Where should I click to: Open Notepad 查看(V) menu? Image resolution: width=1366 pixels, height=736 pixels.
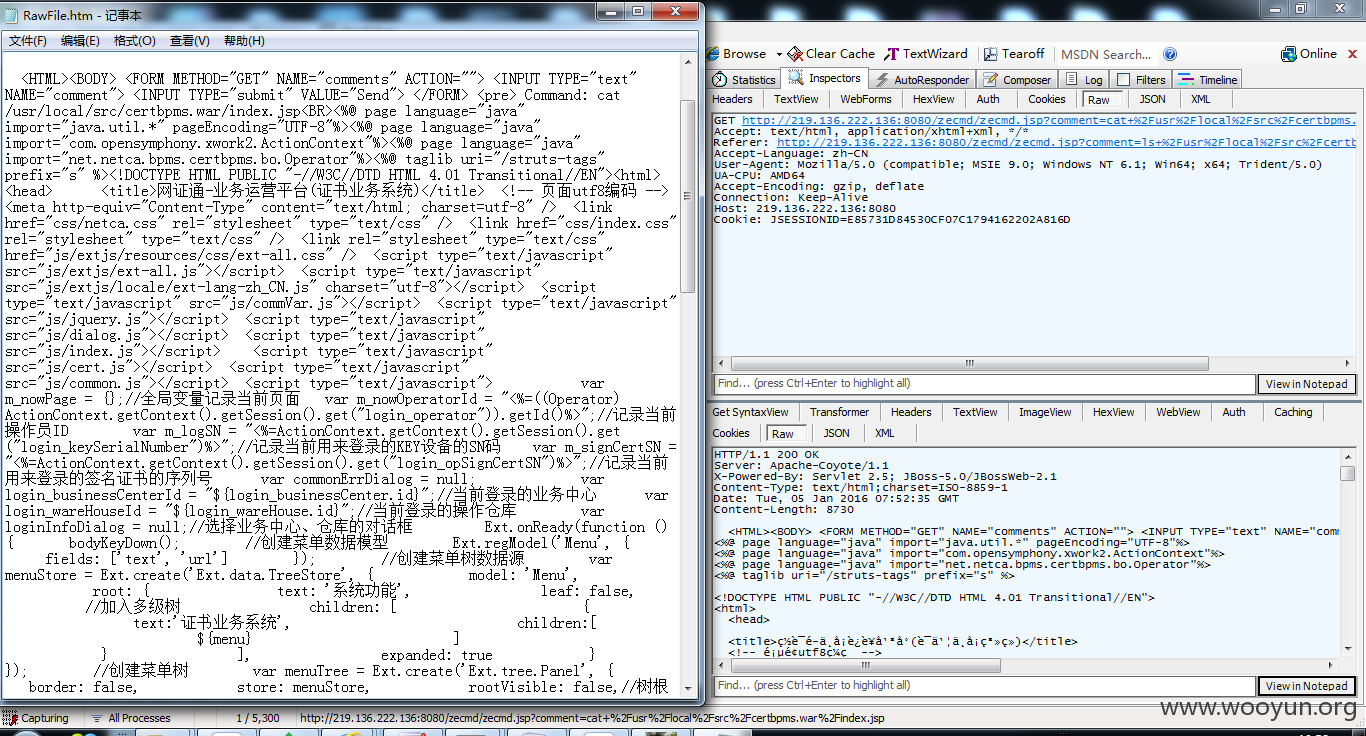(189, 41)
